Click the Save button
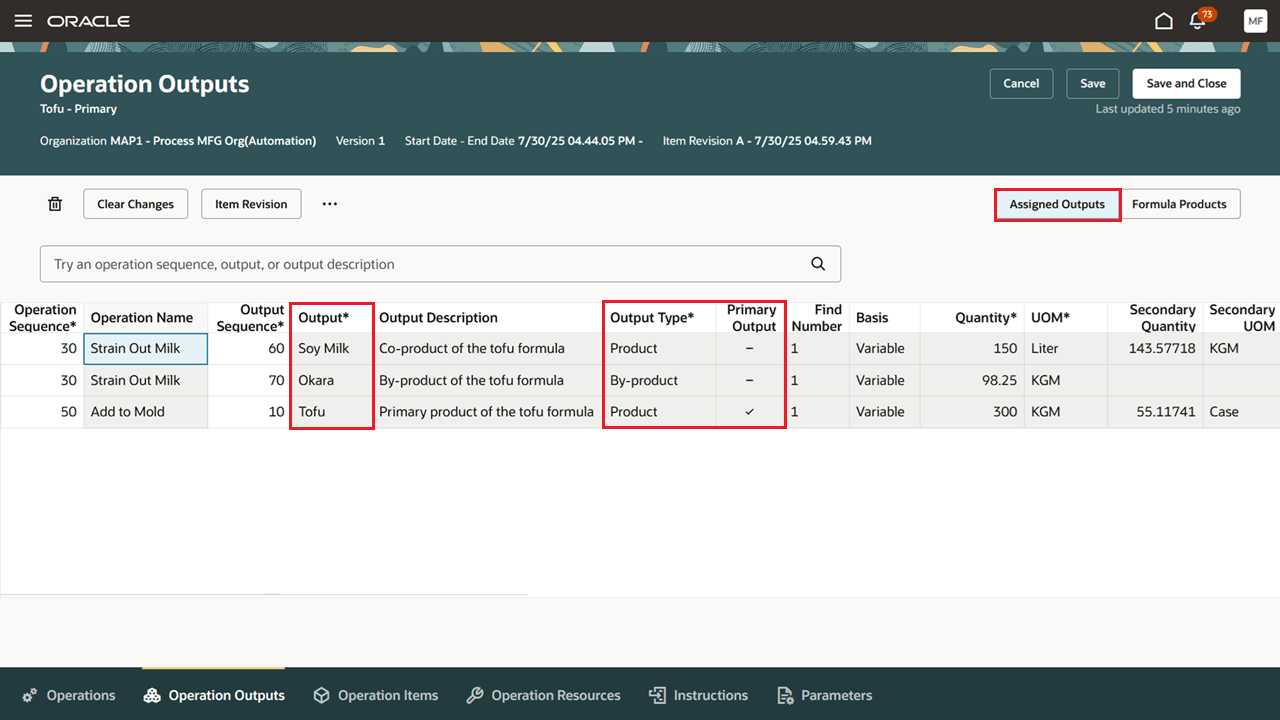 (1092, 84)
